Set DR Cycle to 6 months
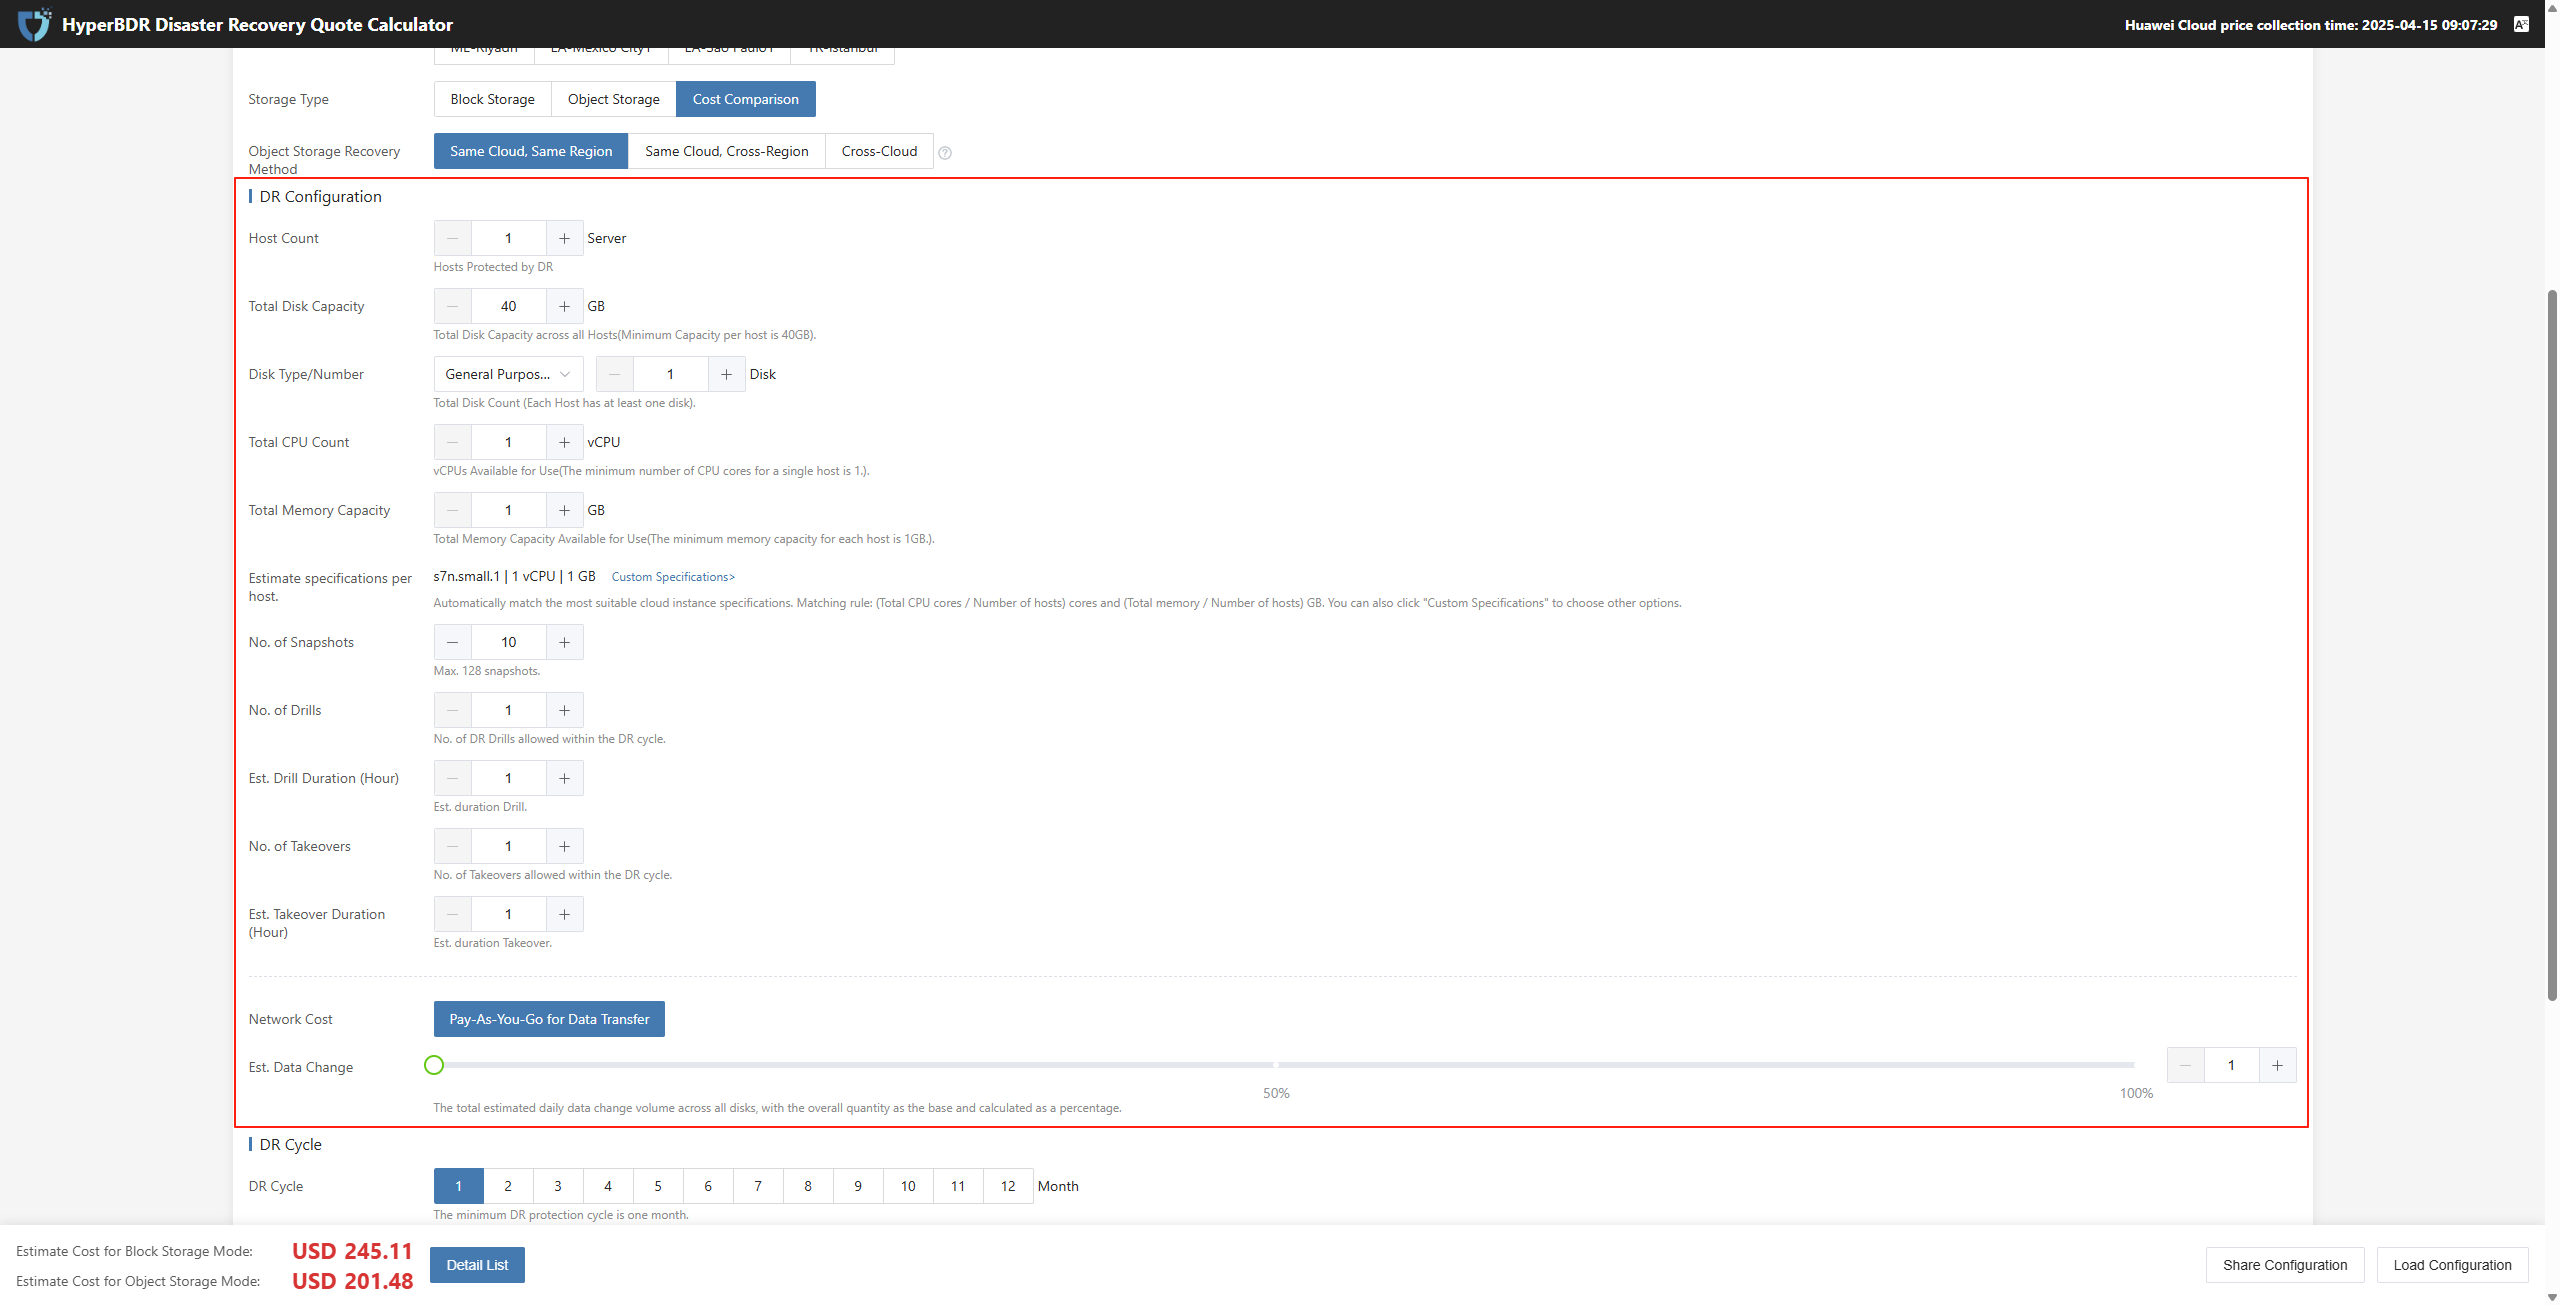Viewport: 2560px width, 1305px height. click(708, 1186)
